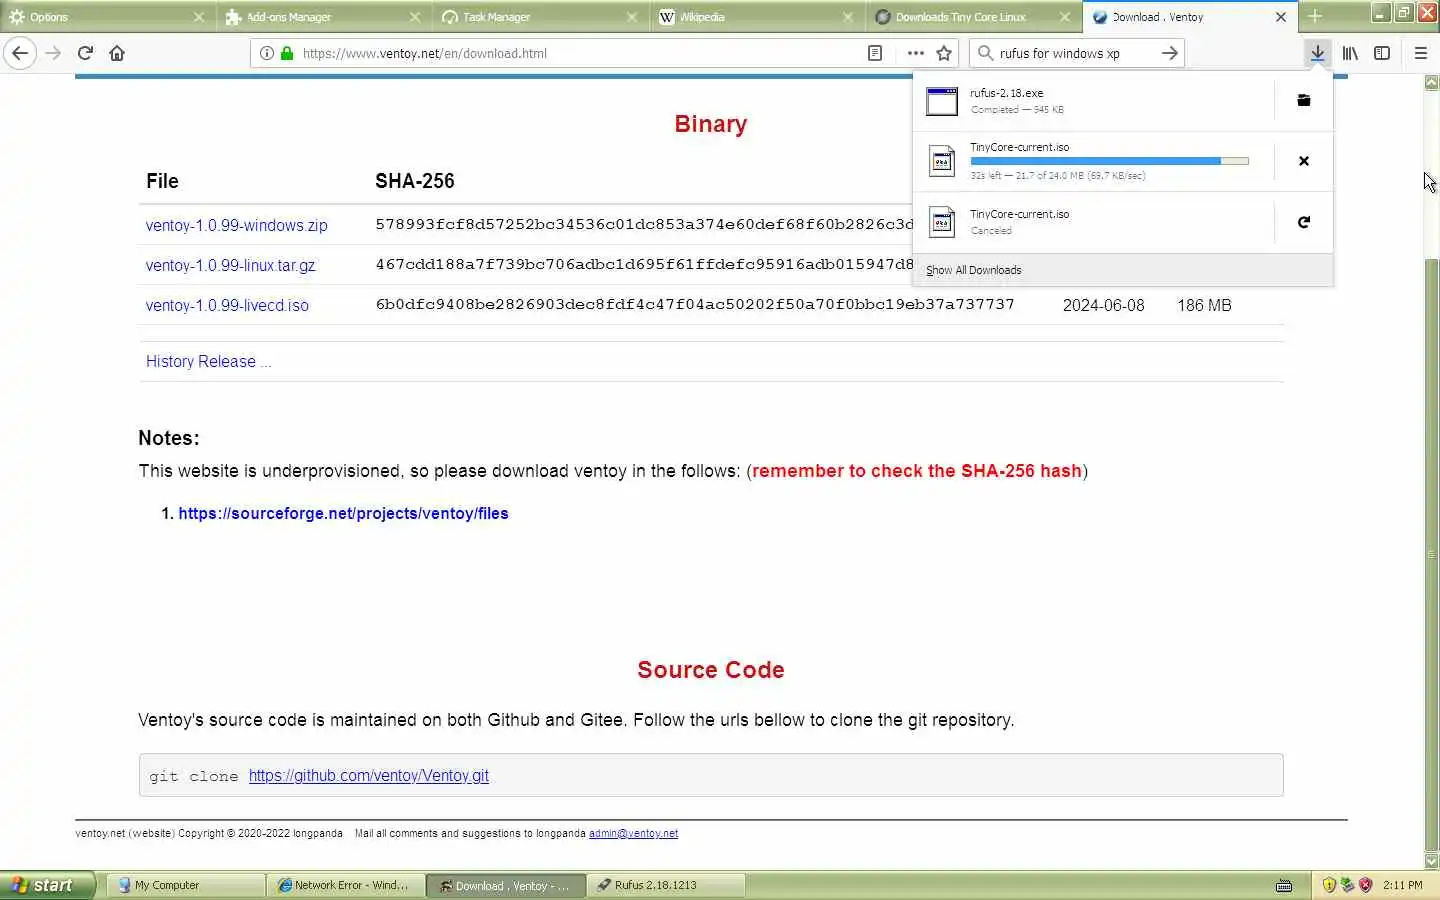Screen dimensions: 1440x900
Task: Click the search magnifier icon
Action: click(x=985, y=53)
